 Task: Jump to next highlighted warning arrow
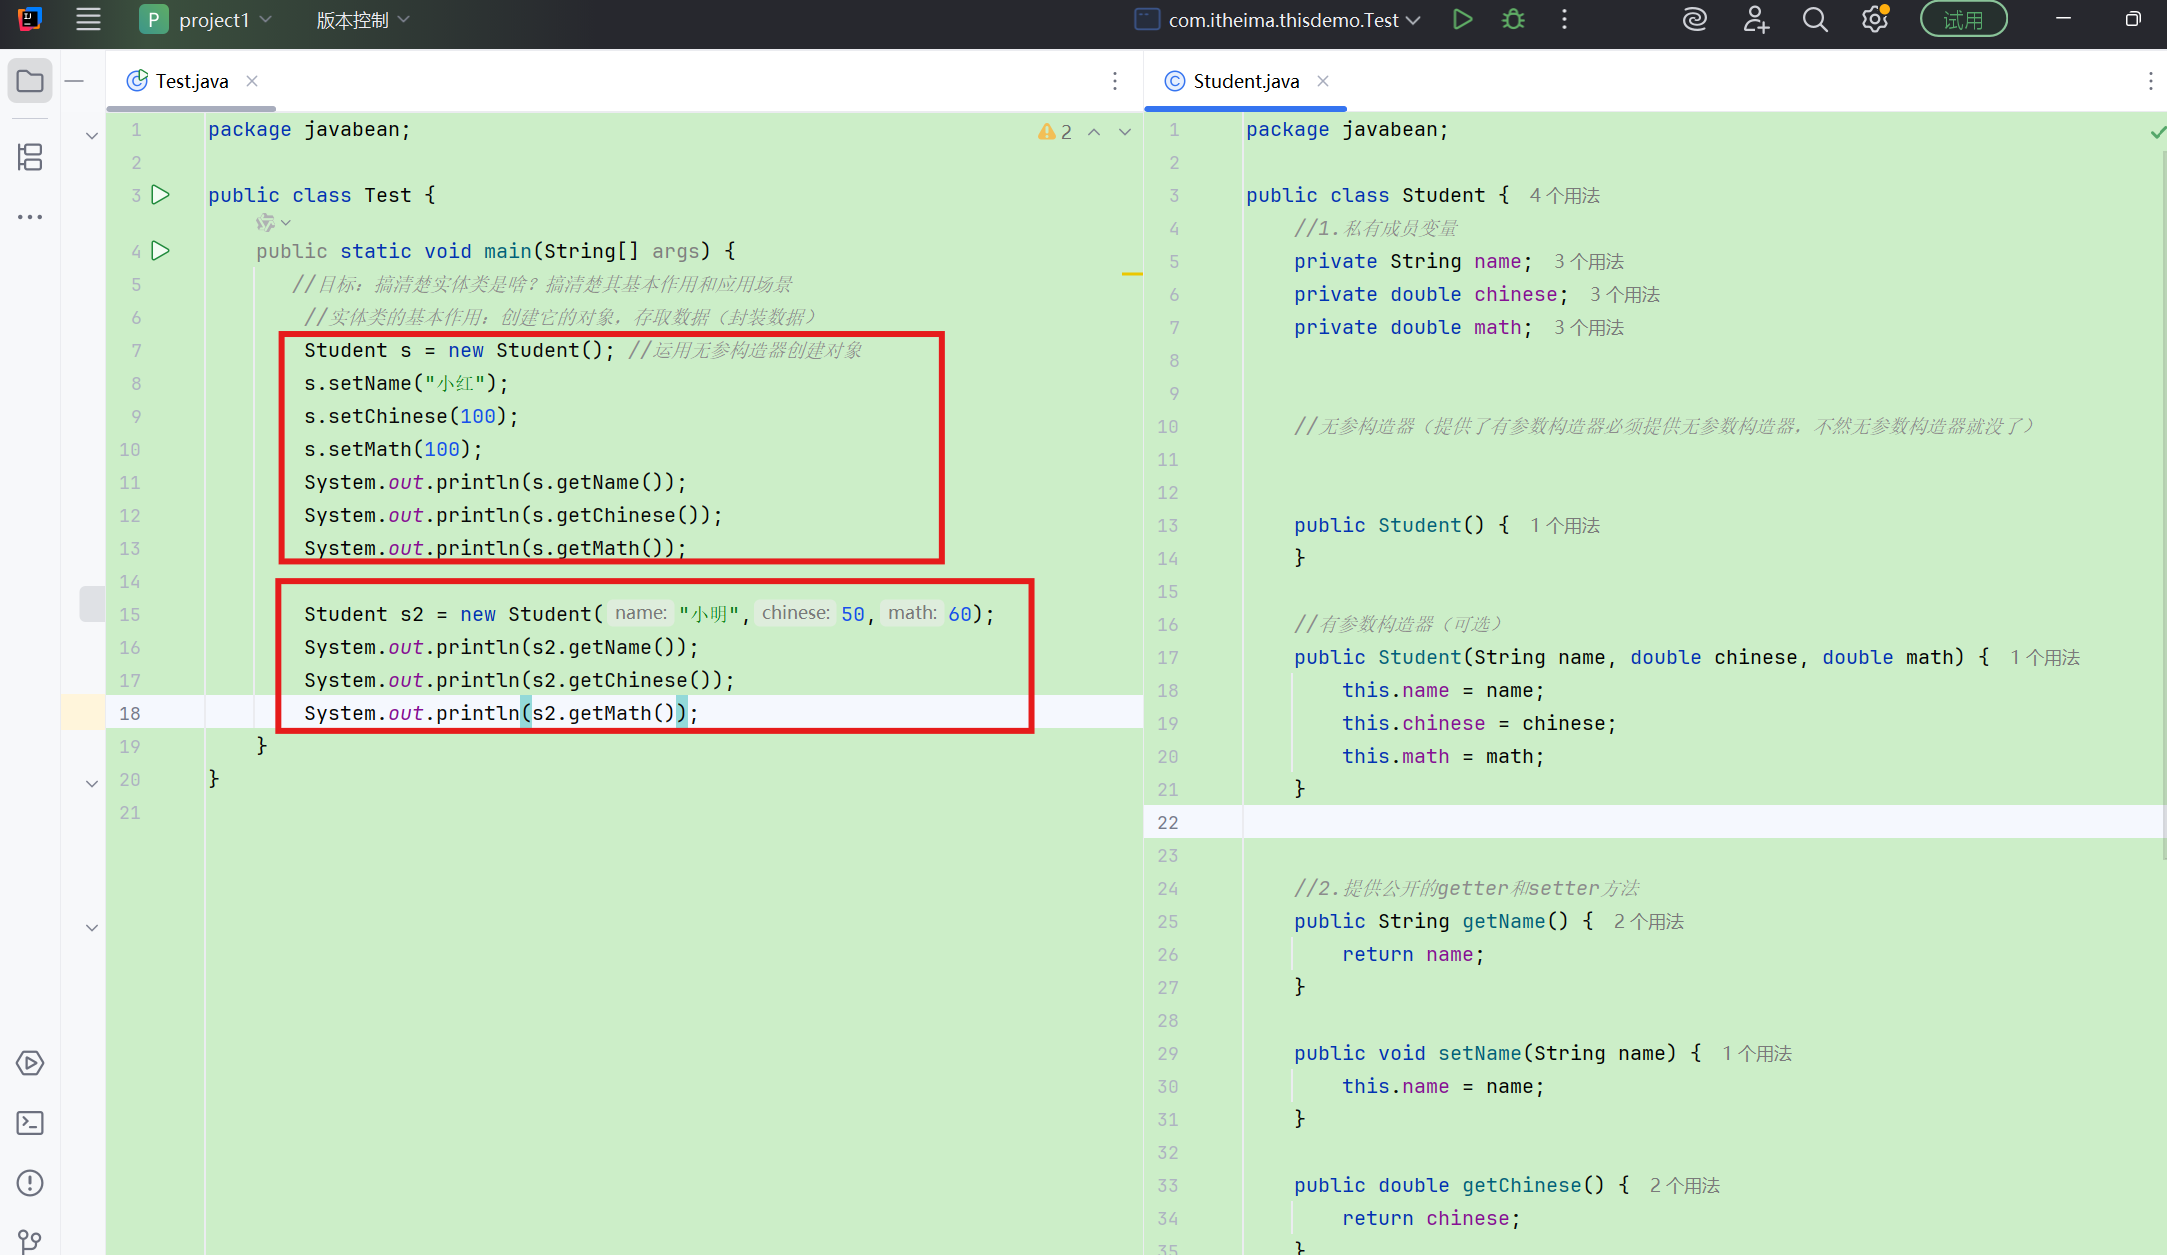click(x=1125, y=132)
